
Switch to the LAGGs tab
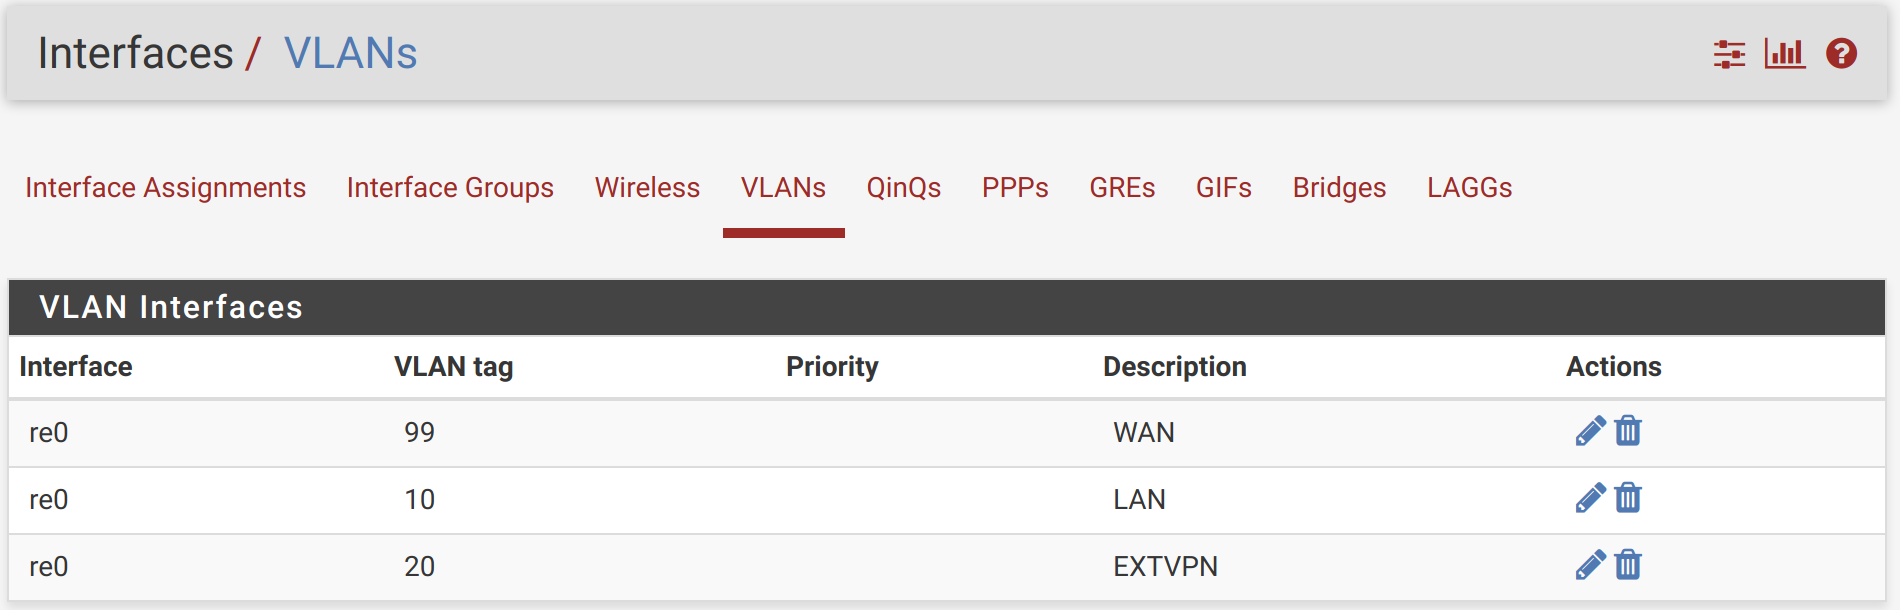tap(1468, 187)
